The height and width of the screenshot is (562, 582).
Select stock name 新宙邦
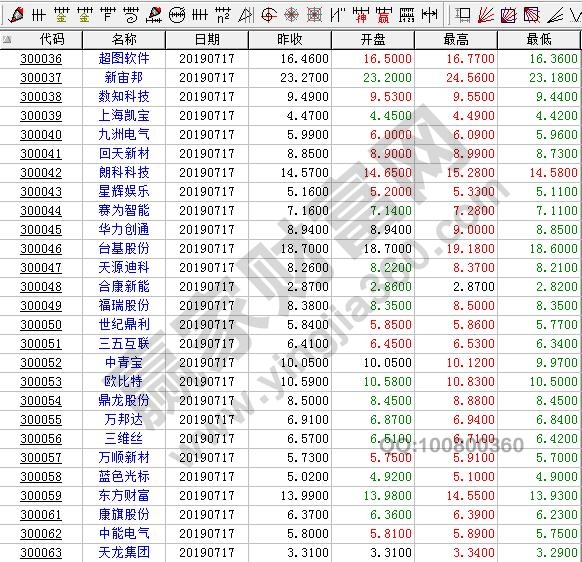click(124, 77)
